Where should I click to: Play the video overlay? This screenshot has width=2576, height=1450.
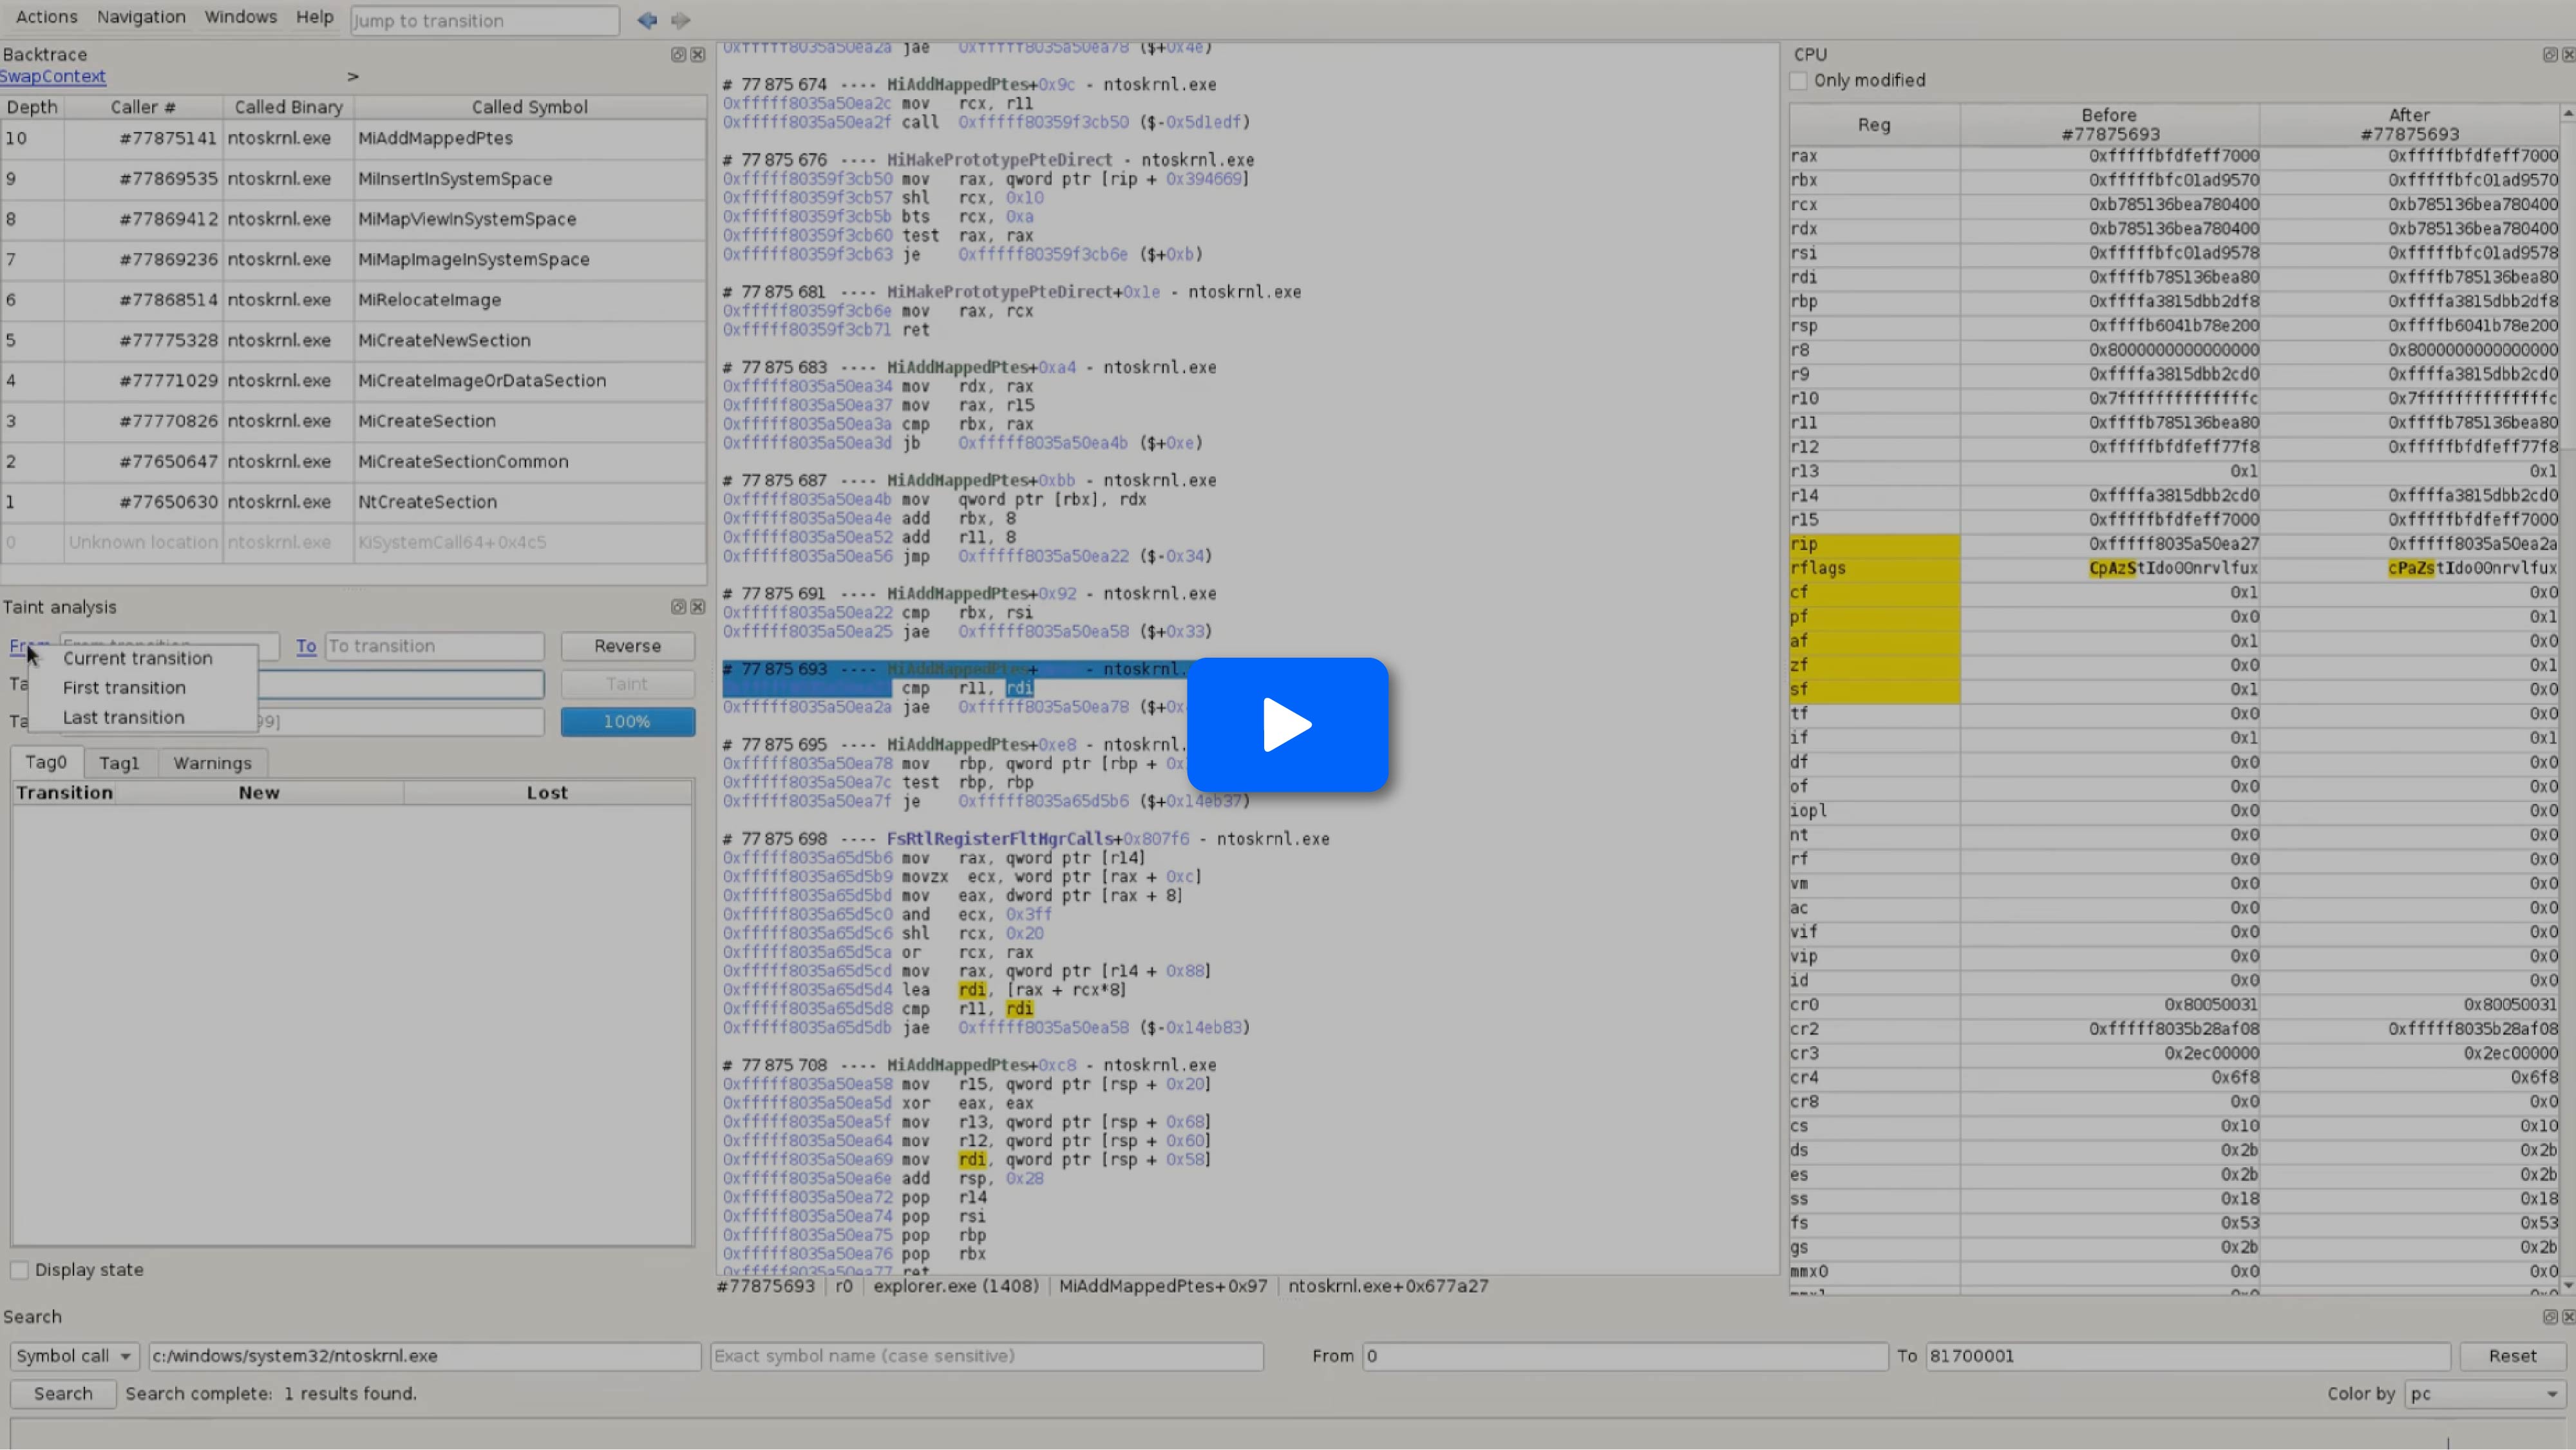point(1287,725)
